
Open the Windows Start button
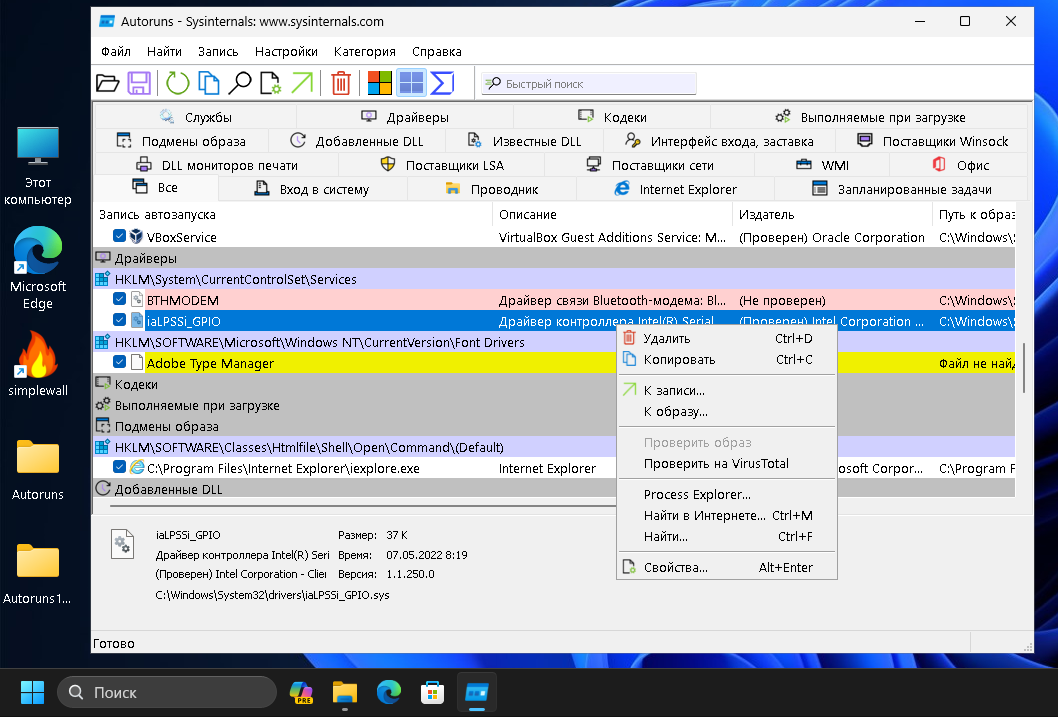click(x=32, y=692)
